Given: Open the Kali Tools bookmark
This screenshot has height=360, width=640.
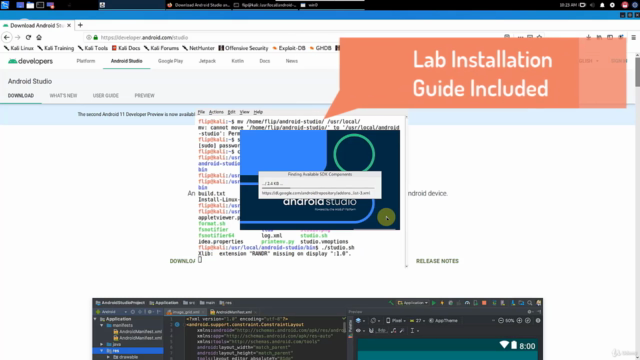Looking at the screenshot, I should coord(93,48).
